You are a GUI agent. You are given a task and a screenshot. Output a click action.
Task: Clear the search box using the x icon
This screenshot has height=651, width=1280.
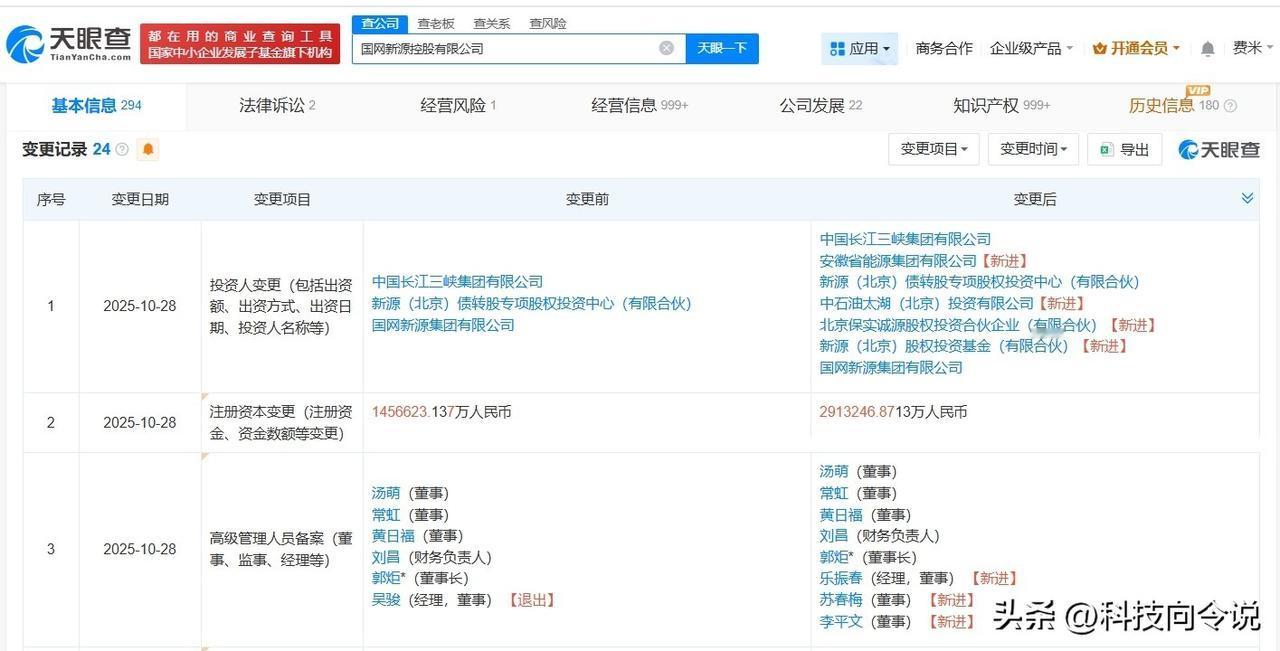click(x=666, y=47)
